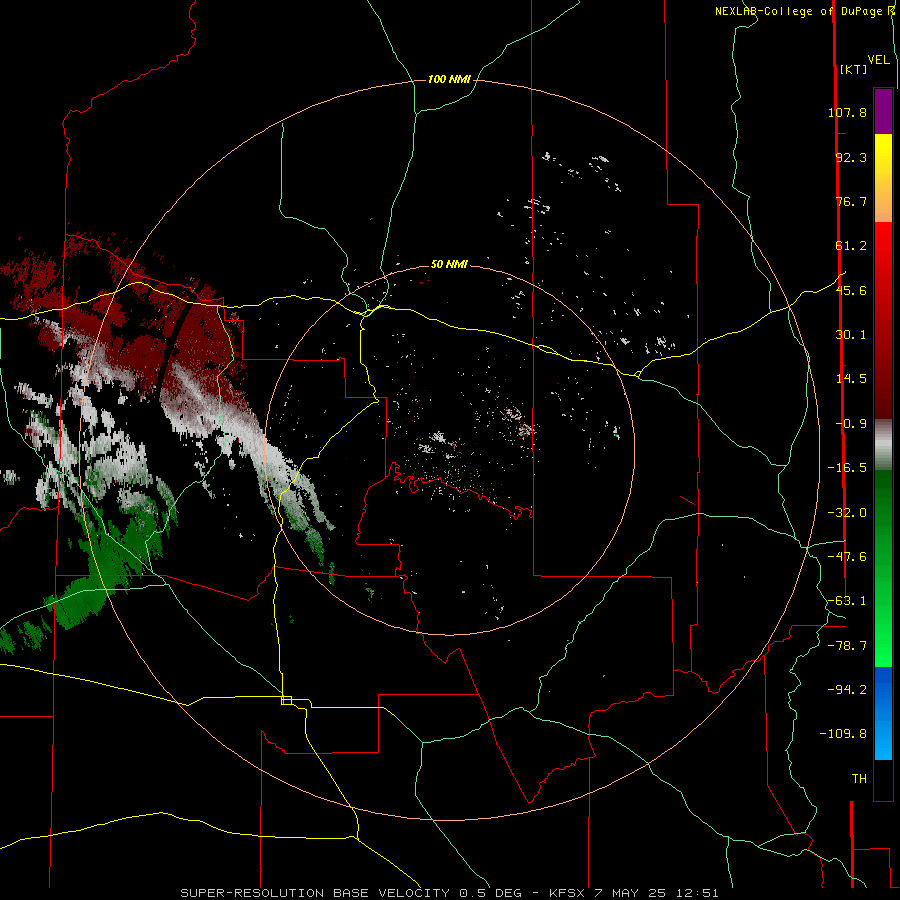900x900 pixels.
Task: Click the -78.7 velocity scale value
Action: [x=847, y=646]
